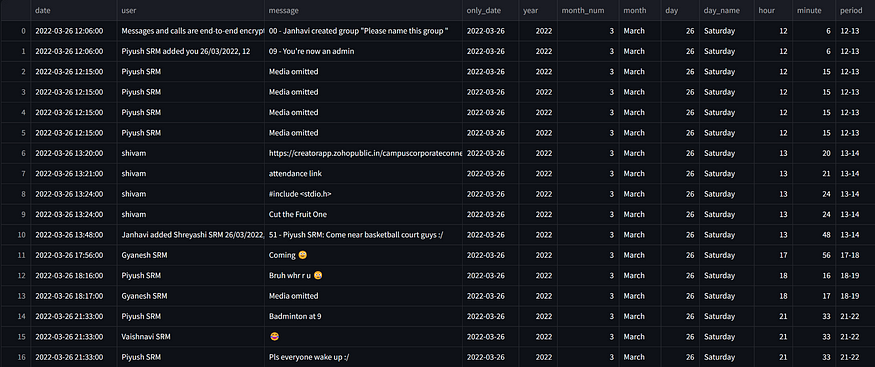Select row index 0 cell

click(x=16, y=31)
